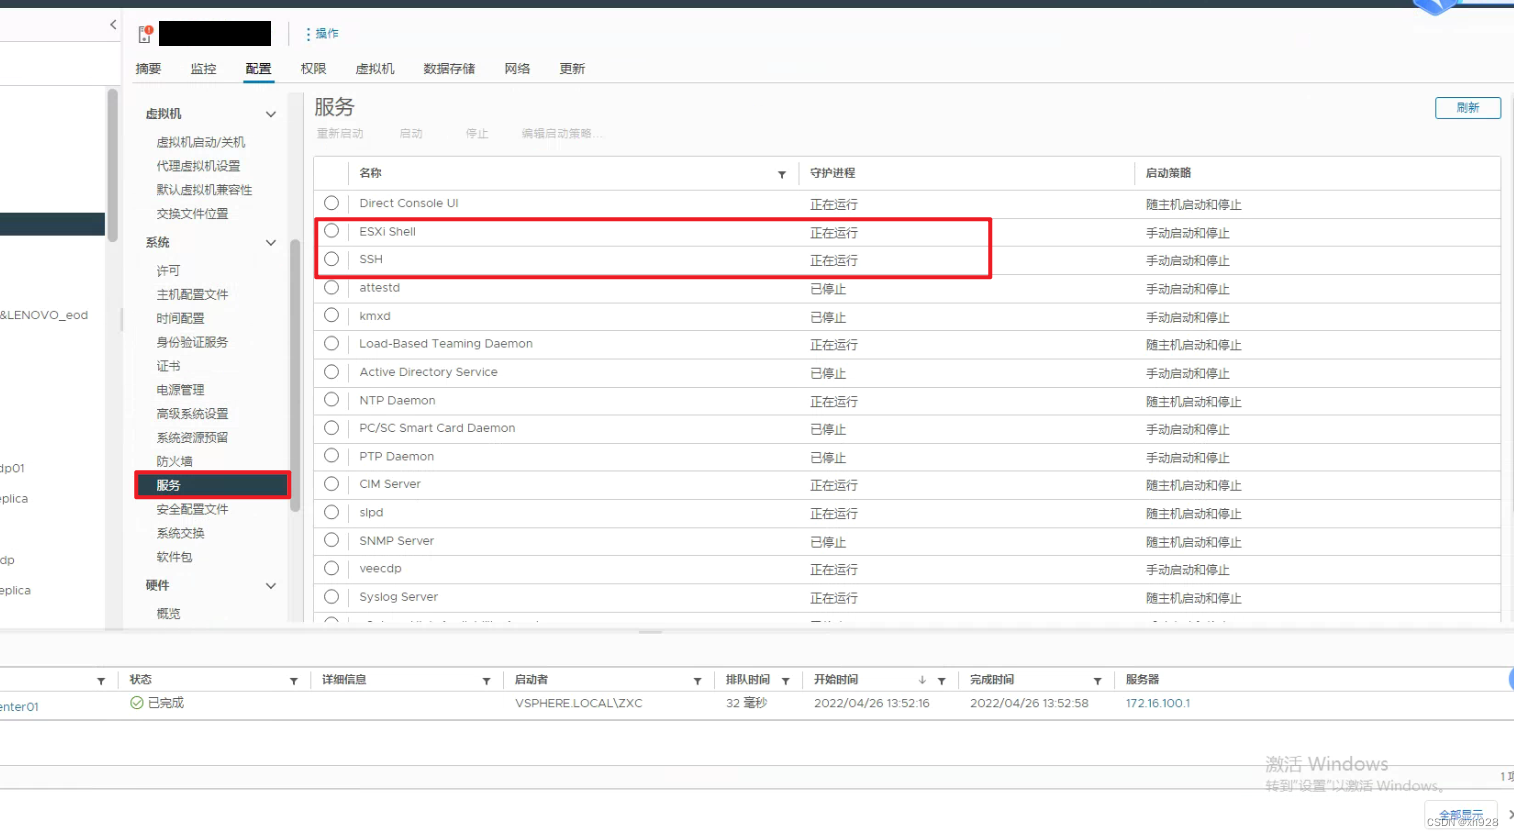Click the 重新启动 service button
The height and width of the screenshot is (836, 1514).
coord(340,134)
